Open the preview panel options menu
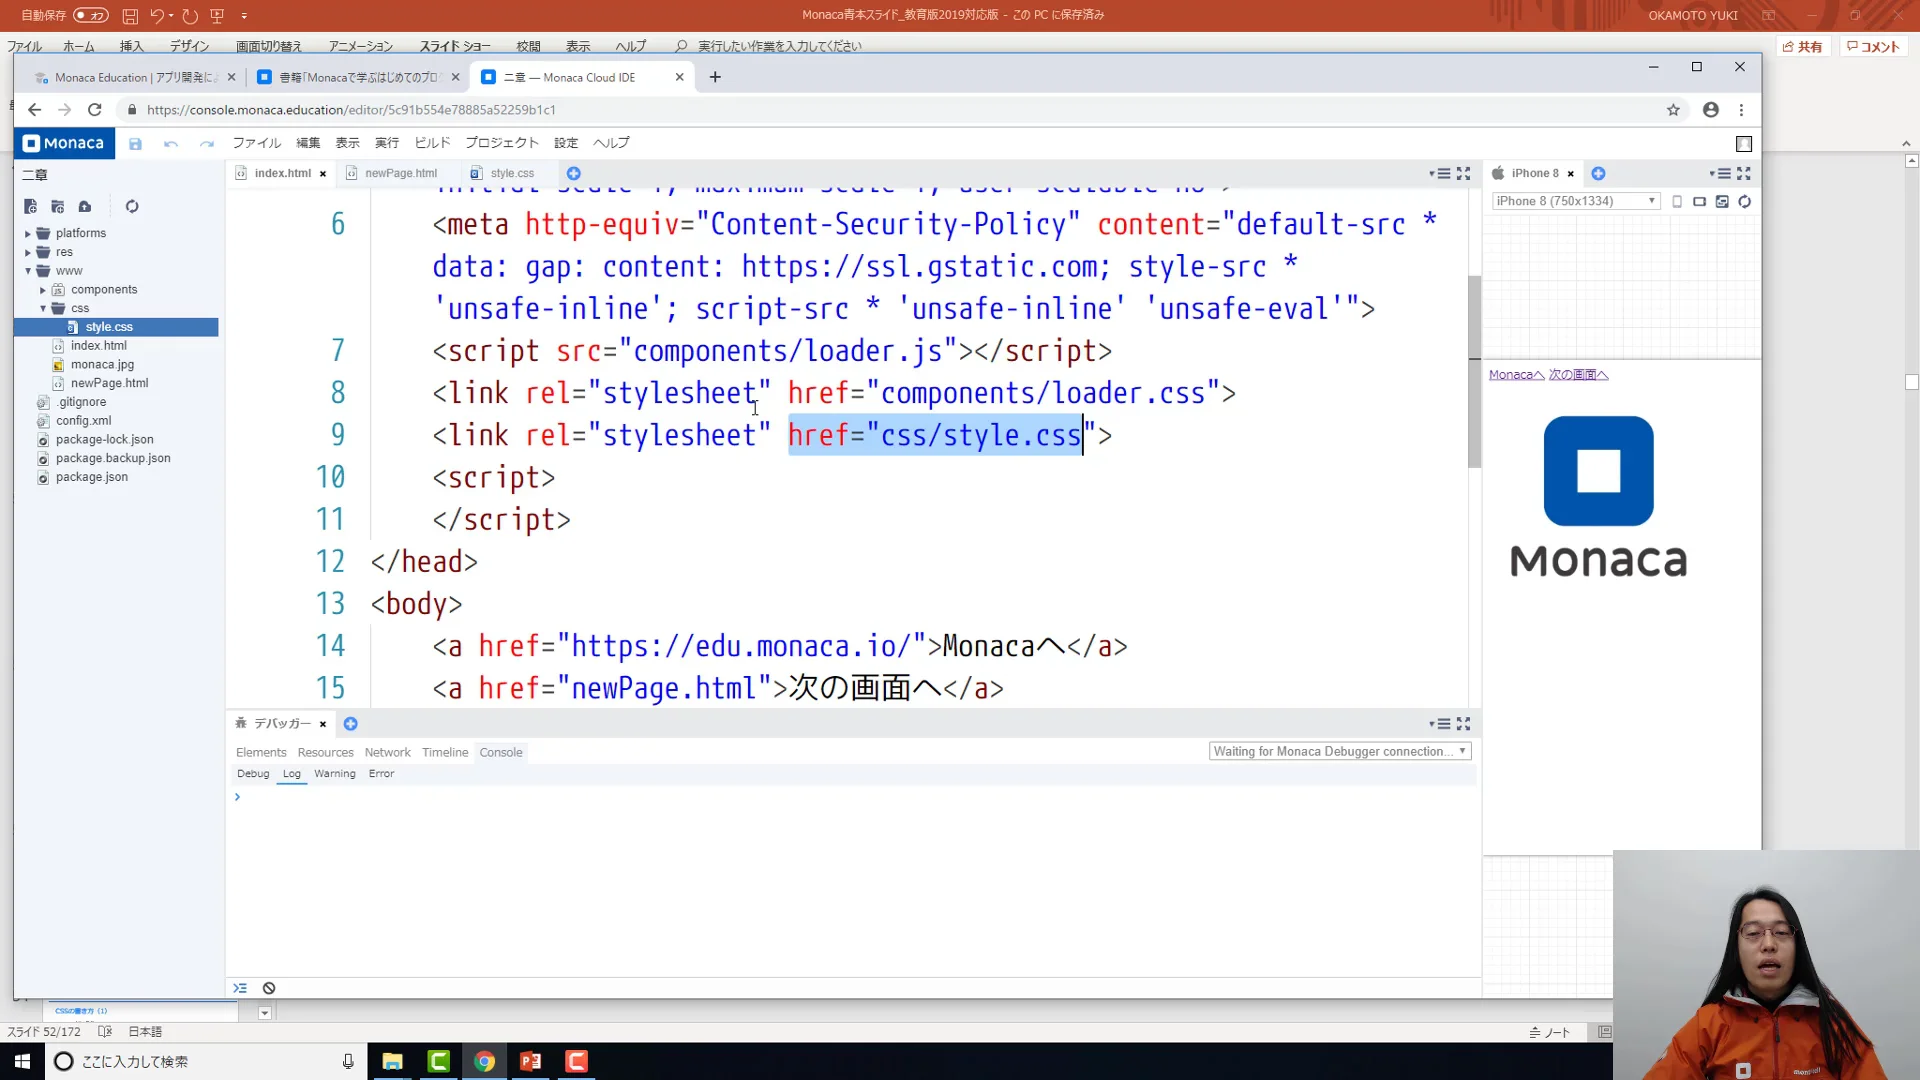The height and width of the screenshot is (1080, 1920). coord(1720,173)
